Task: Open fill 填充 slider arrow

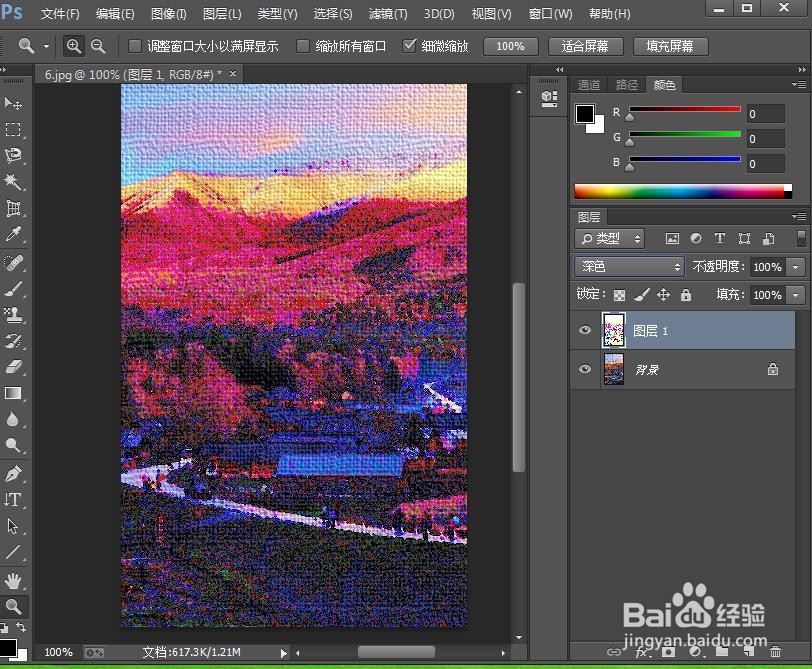Action: click(x=796, y=295)
